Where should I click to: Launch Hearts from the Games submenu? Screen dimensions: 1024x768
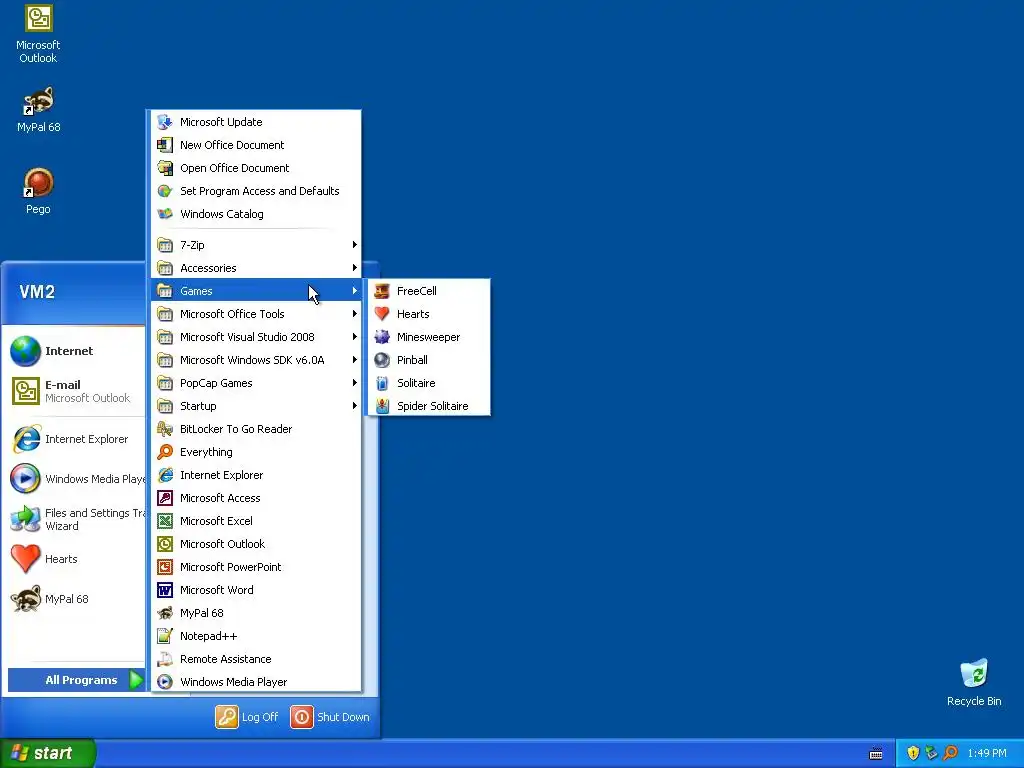tap(429, 314)
